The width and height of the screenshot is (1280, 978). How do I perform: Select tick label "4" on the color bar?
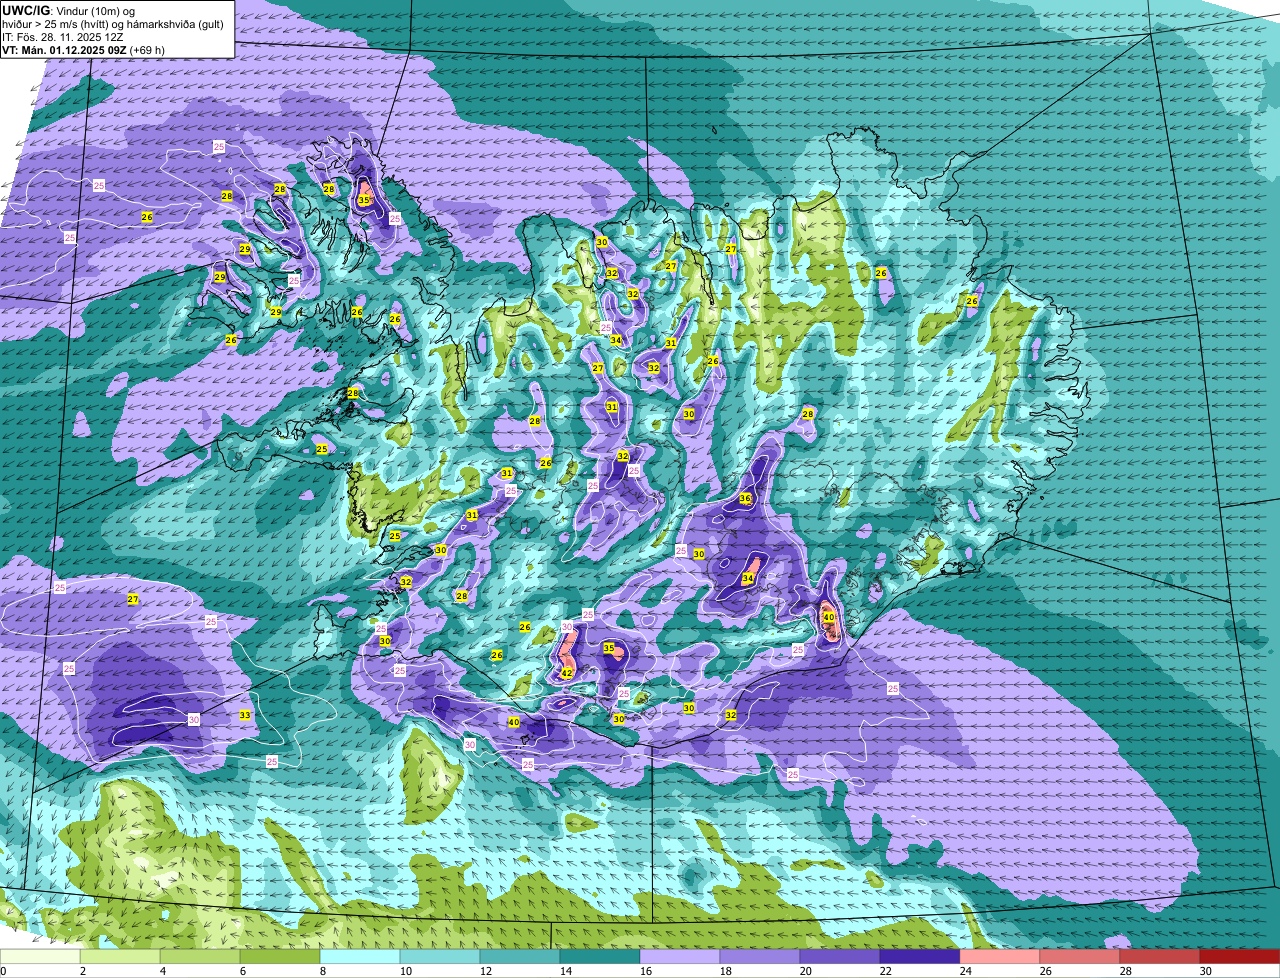click(x=162, y=971)
